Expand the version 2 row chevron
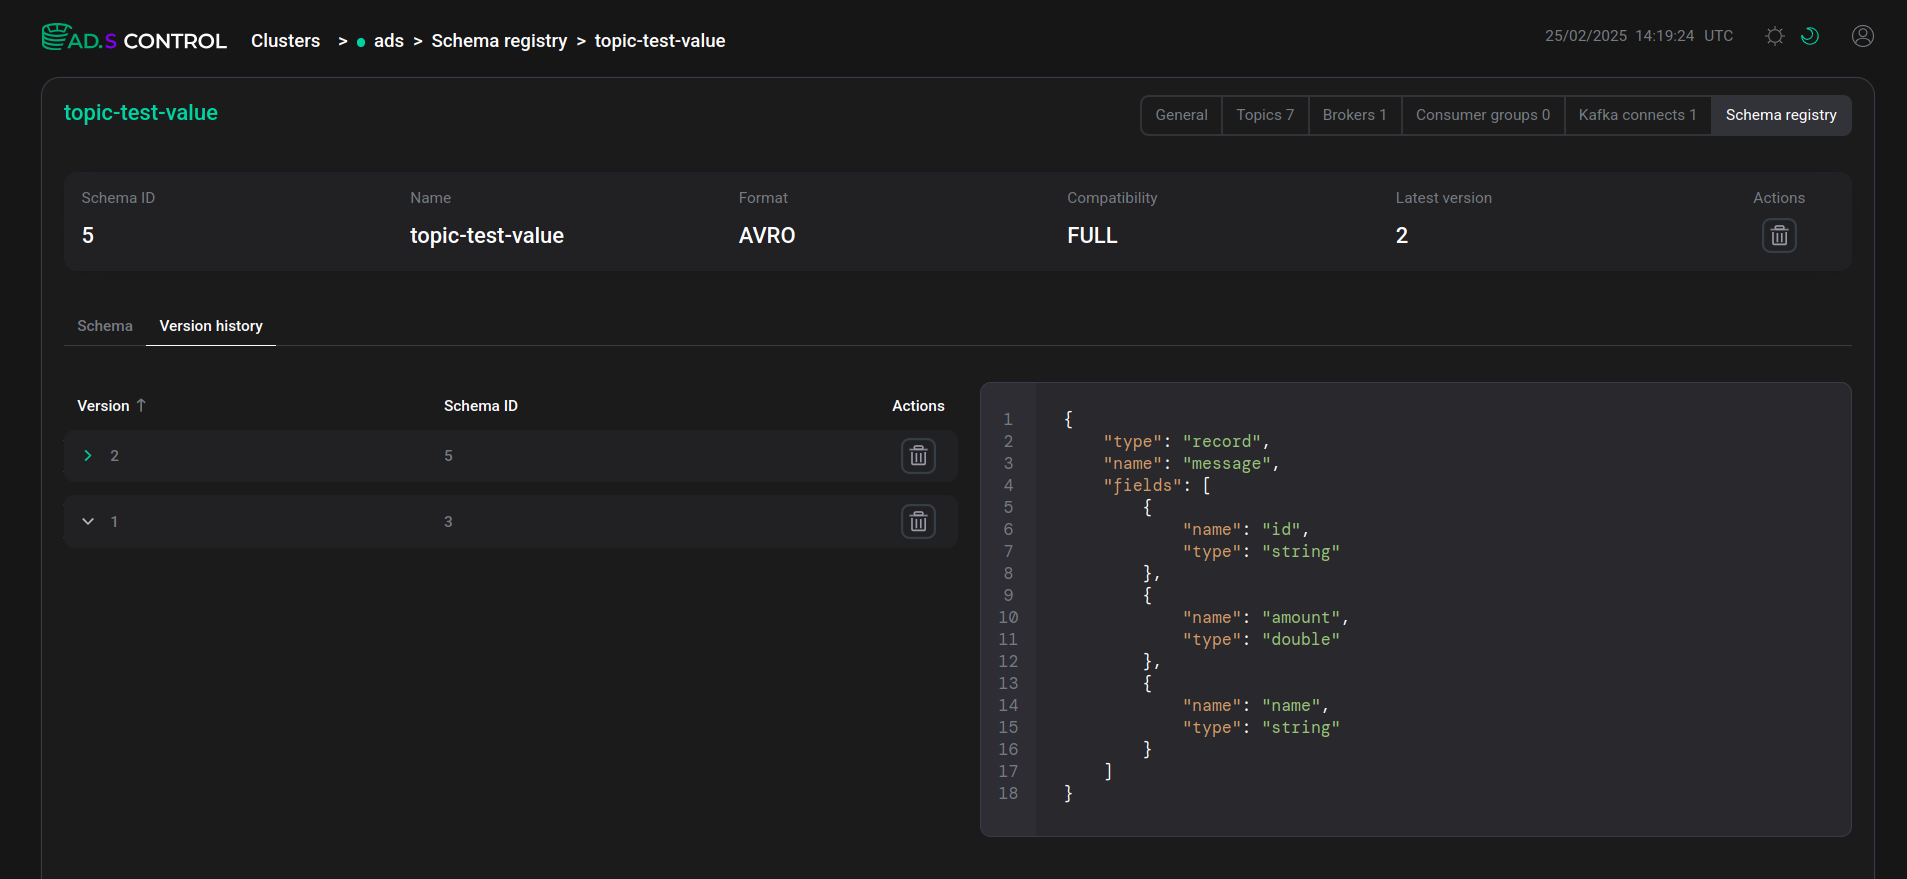This screenshot has width=1907, height=879. pyautogui.click(x=88, y=456)
